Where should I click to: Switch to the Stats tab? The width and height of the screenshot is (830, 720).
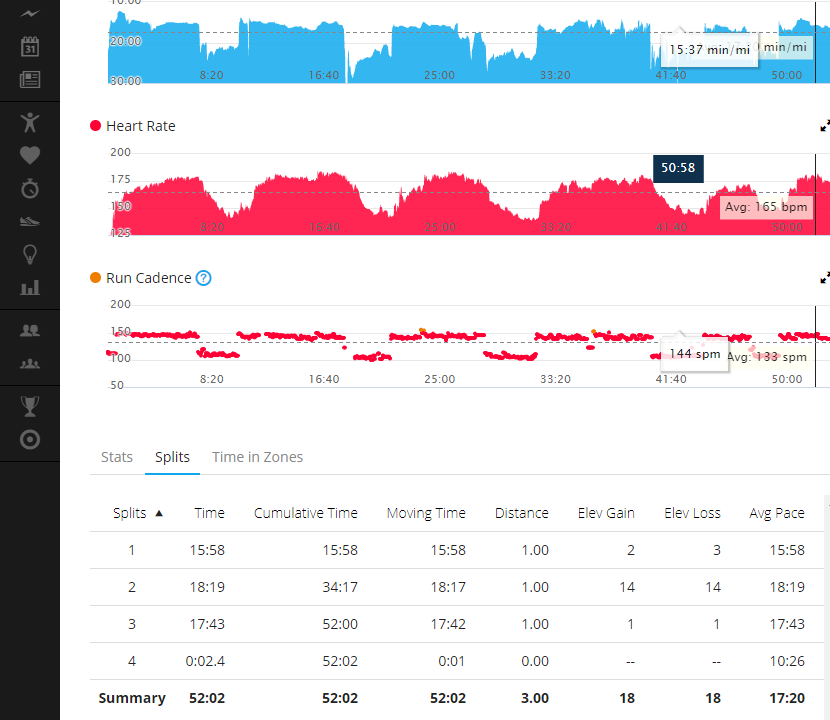click(x=117, y=457)
